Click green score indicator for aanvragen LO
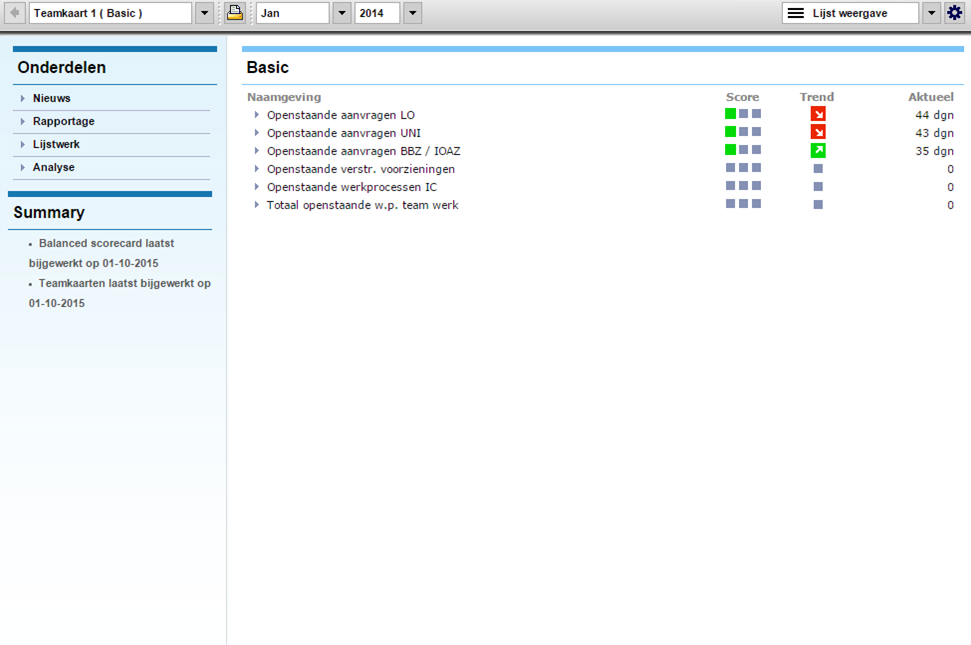Image resolution: width=971 pixels, height=645 pixels. pos(731,114)
